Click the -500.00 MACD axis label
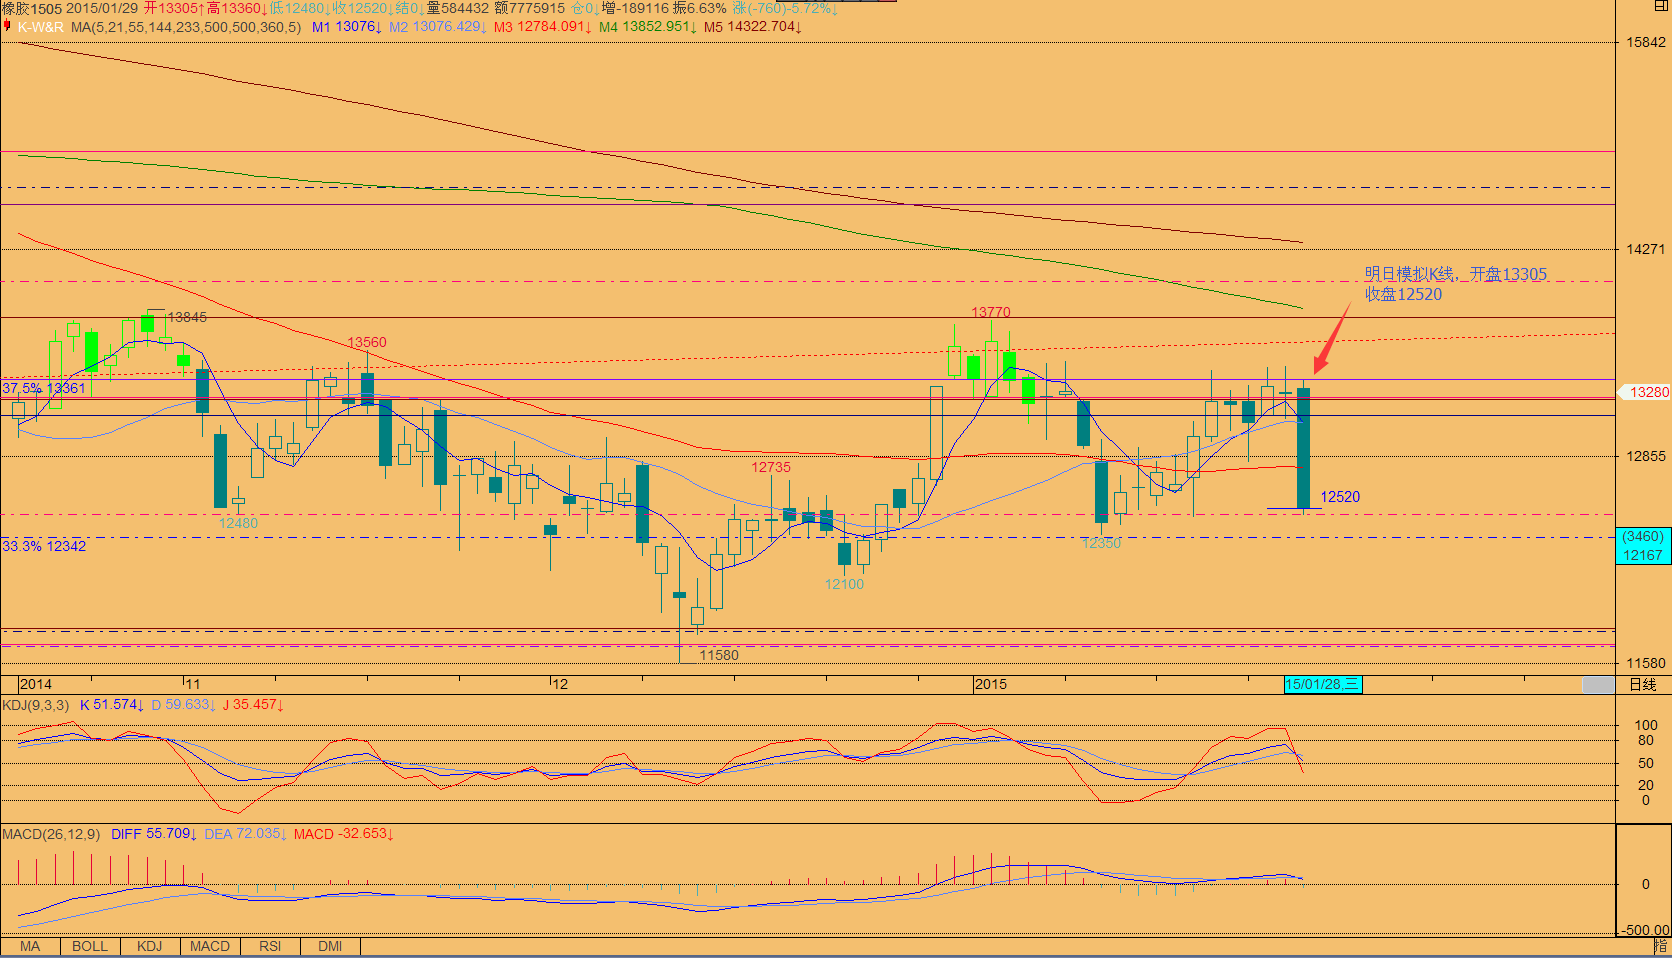Screen dimensions: 1672x958 (x=1645, y=930)
